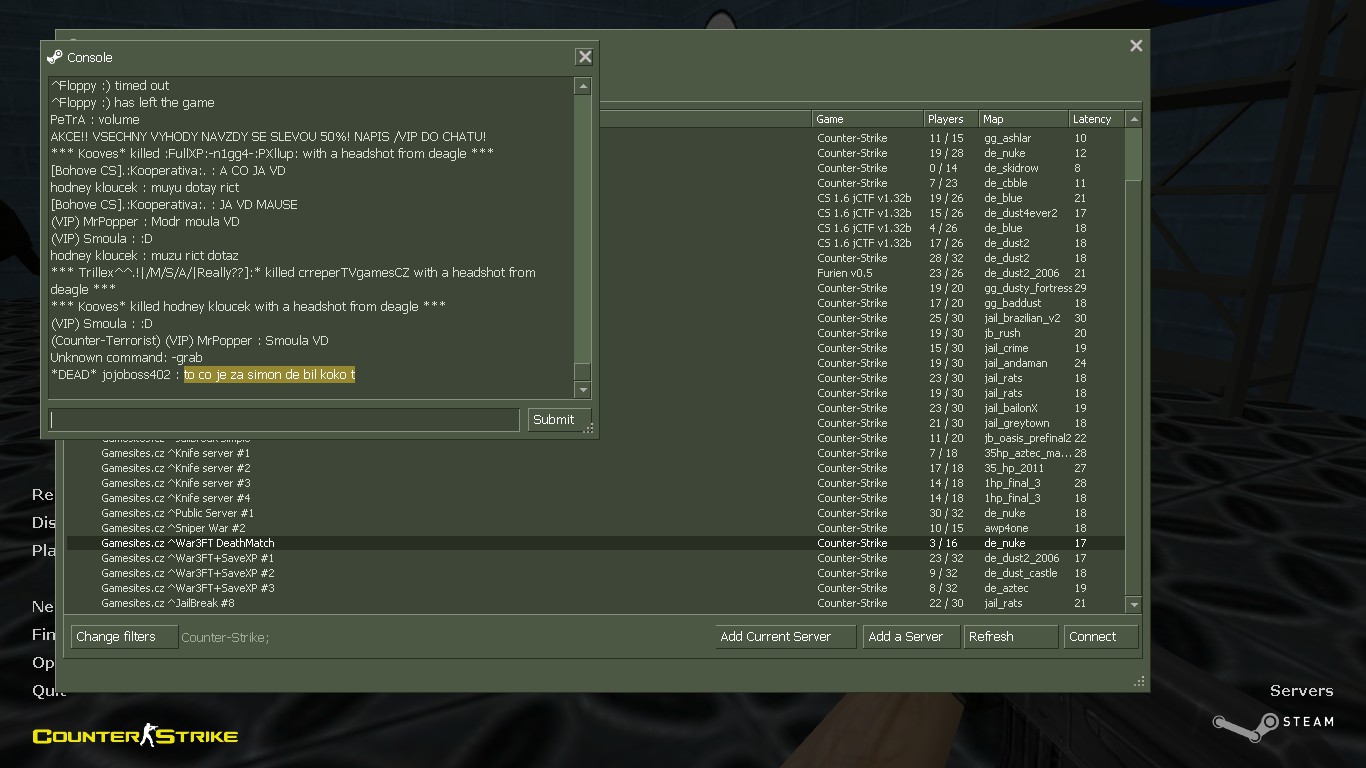
Task: Close the server browser window
Action: coord(1136,45)
